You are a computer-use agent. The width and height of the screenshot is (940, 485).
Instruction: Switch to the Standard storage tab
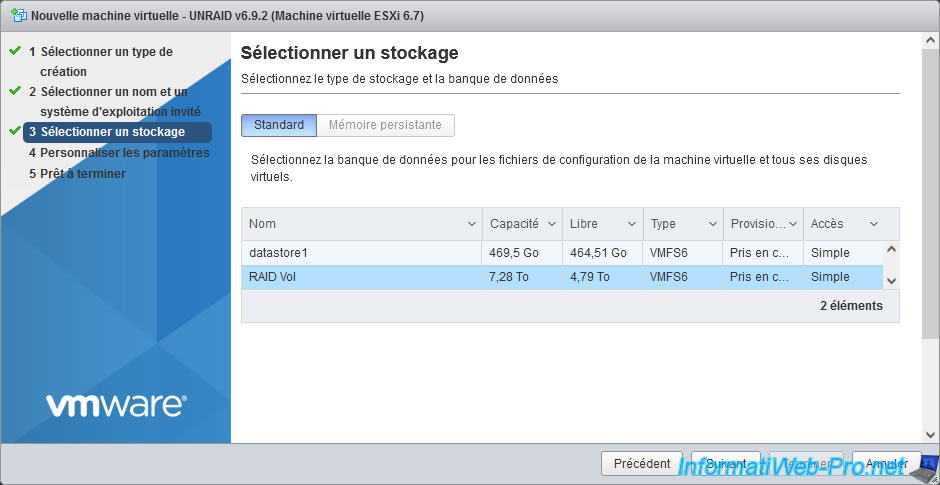279,125
